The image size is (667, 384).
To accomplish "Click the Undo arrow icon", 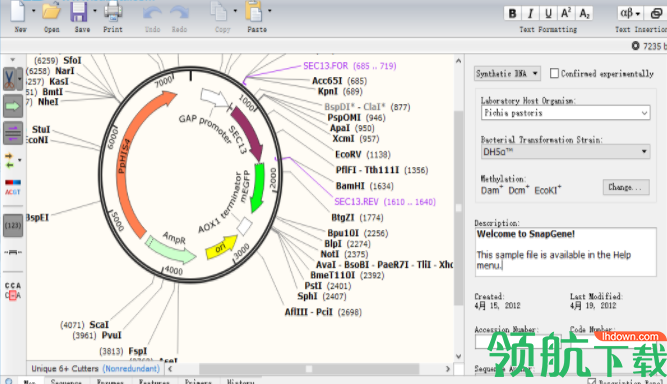I will point(152,13).
